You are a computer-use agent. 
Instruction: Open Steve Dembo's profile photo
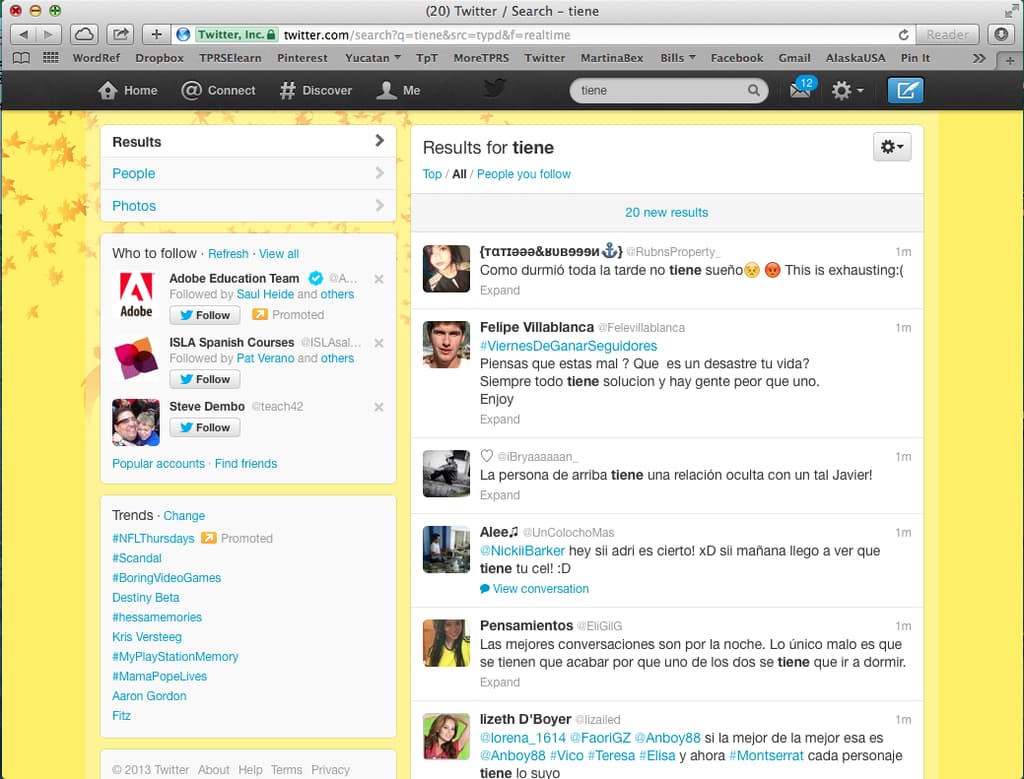[x=136, y=422]
